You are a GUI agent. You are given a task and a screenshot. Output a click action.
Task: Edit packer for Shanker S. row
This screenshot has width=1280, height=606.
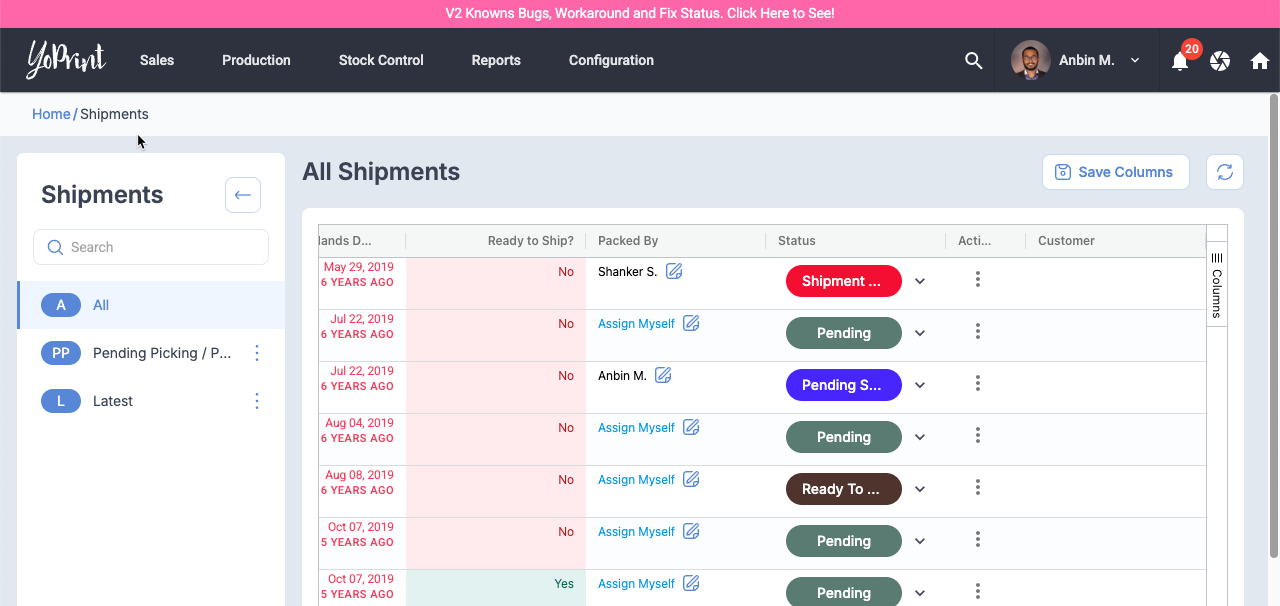(674, 271)
